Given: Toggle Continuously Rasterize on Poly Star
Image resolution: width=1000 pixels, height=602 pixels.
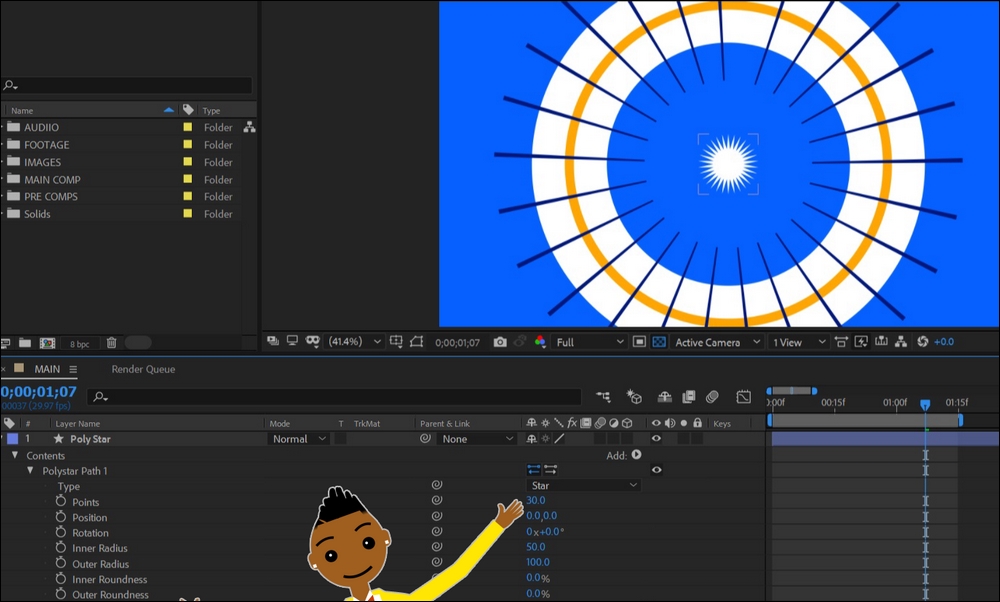Looking at the screenshot, I should (x=545, y=439).
